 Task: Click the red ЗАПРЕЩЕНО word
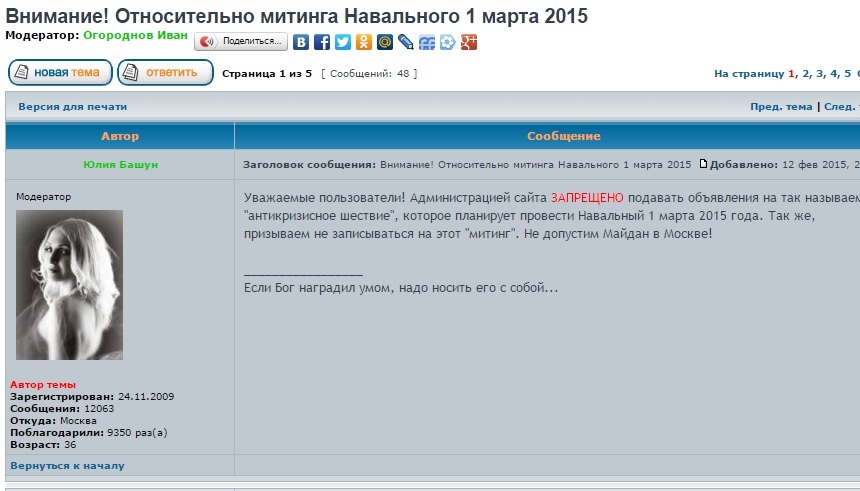point(587,197)
